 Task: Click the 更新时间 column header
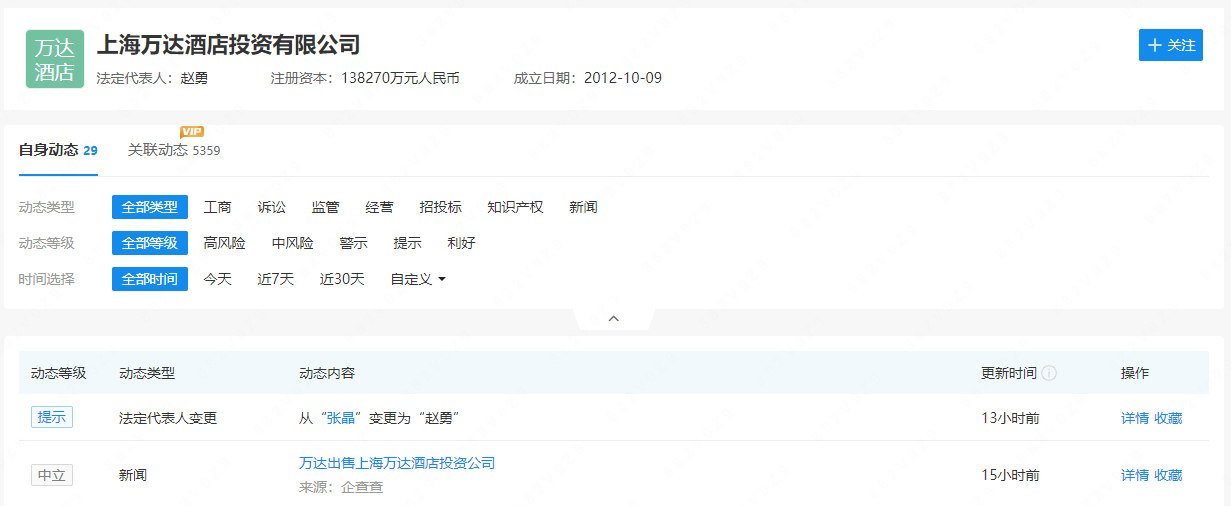(1009, 373)
